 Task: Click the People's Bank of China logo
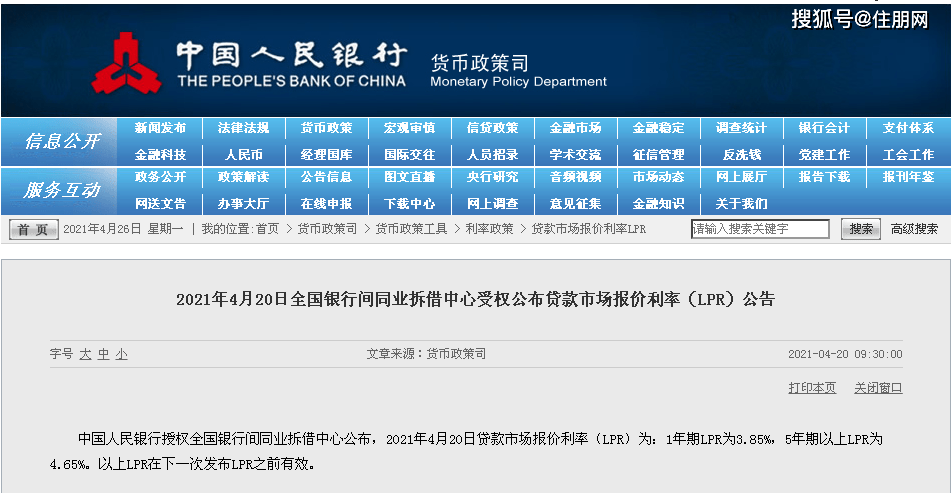[x=126, y=63]
